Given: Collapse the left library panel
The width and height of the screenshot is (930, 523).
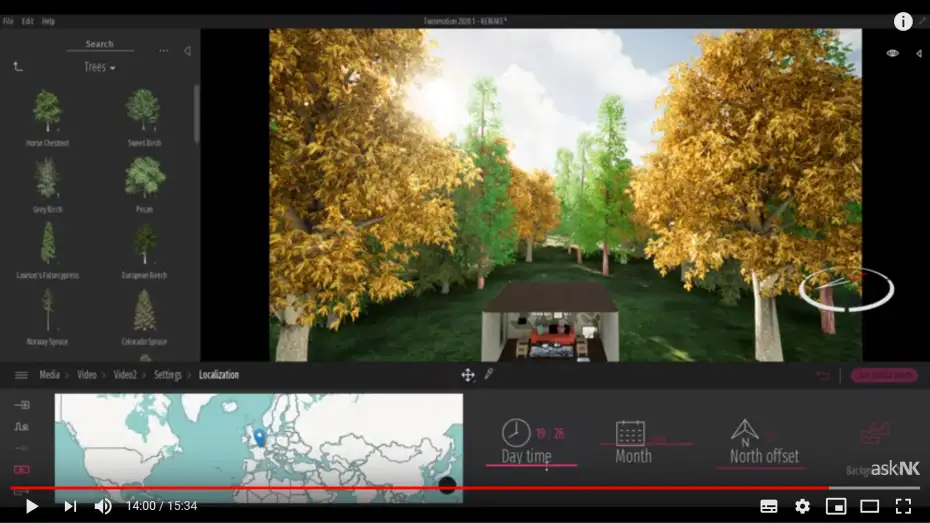Looking at the screenshot, I should (187, 51).
